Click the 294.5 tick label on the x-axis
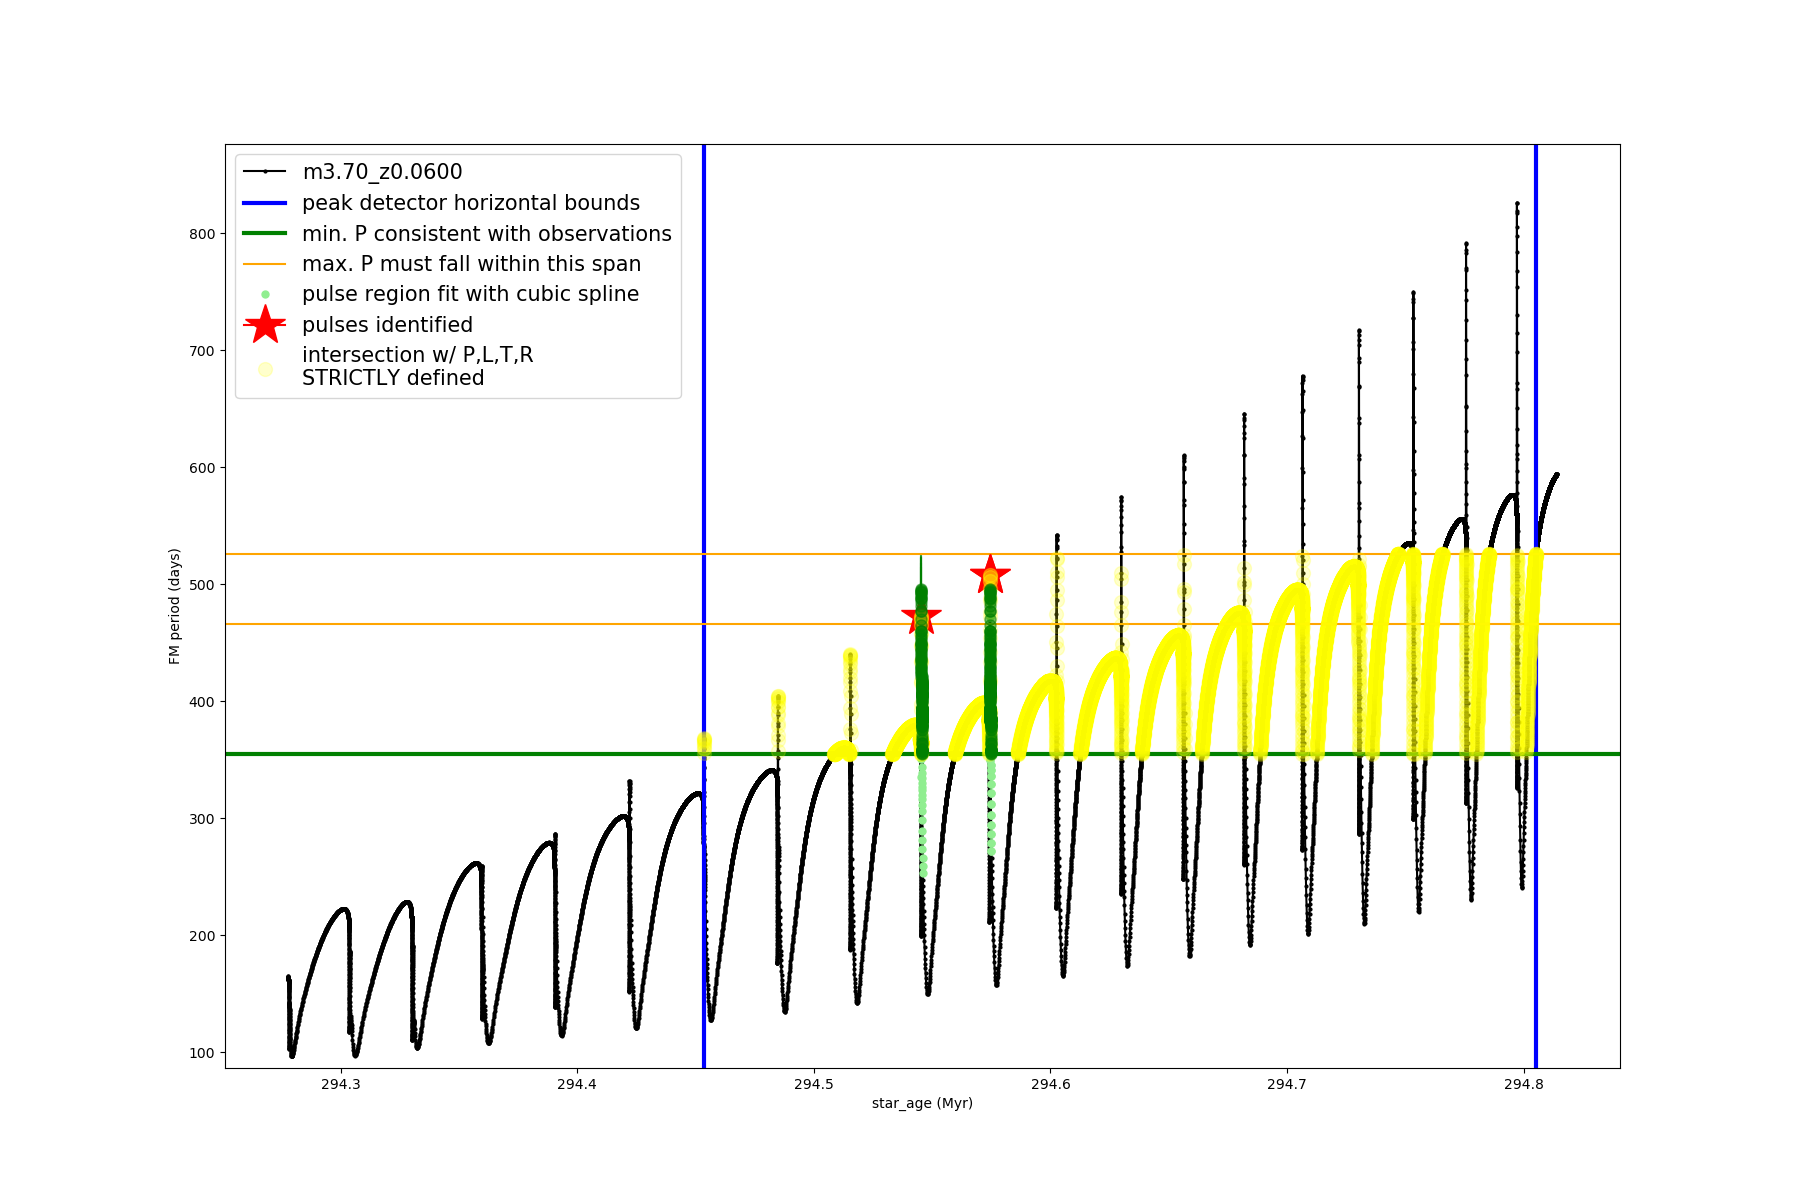The width and height of the screenshot is (1800, 1200). 813,1084
